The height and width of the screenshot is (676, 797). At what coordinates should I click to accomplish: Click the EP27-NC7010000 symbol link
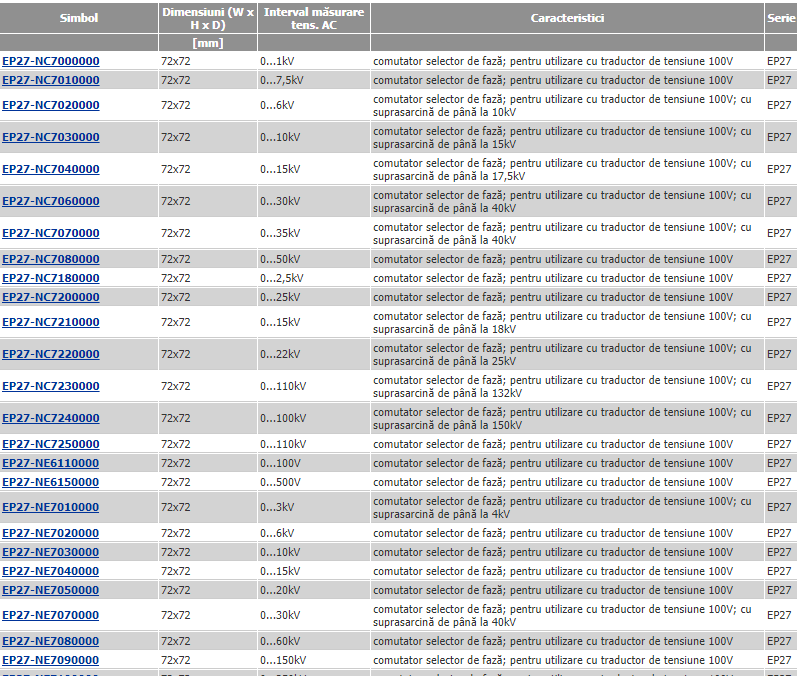(x=51, y=80)
